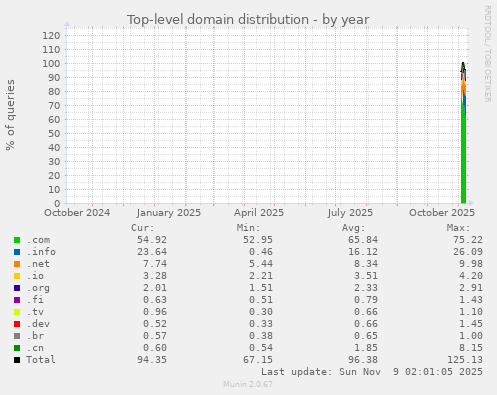Click the .net orange legend swatch

17,264
